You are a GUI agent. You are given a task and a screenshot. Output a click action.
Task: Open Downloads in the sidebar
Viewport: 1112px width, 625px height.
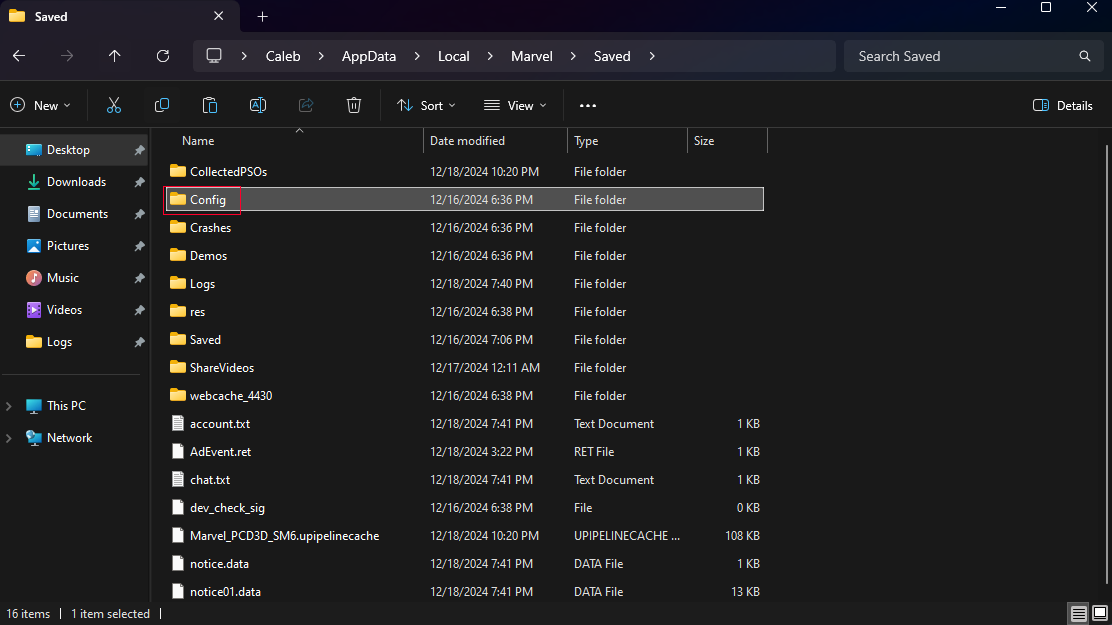coord(74,182)
